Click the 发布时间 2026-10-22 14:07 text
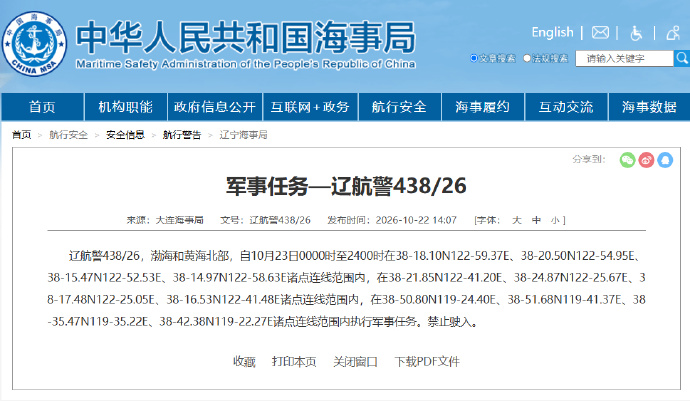 coord(392,220)
